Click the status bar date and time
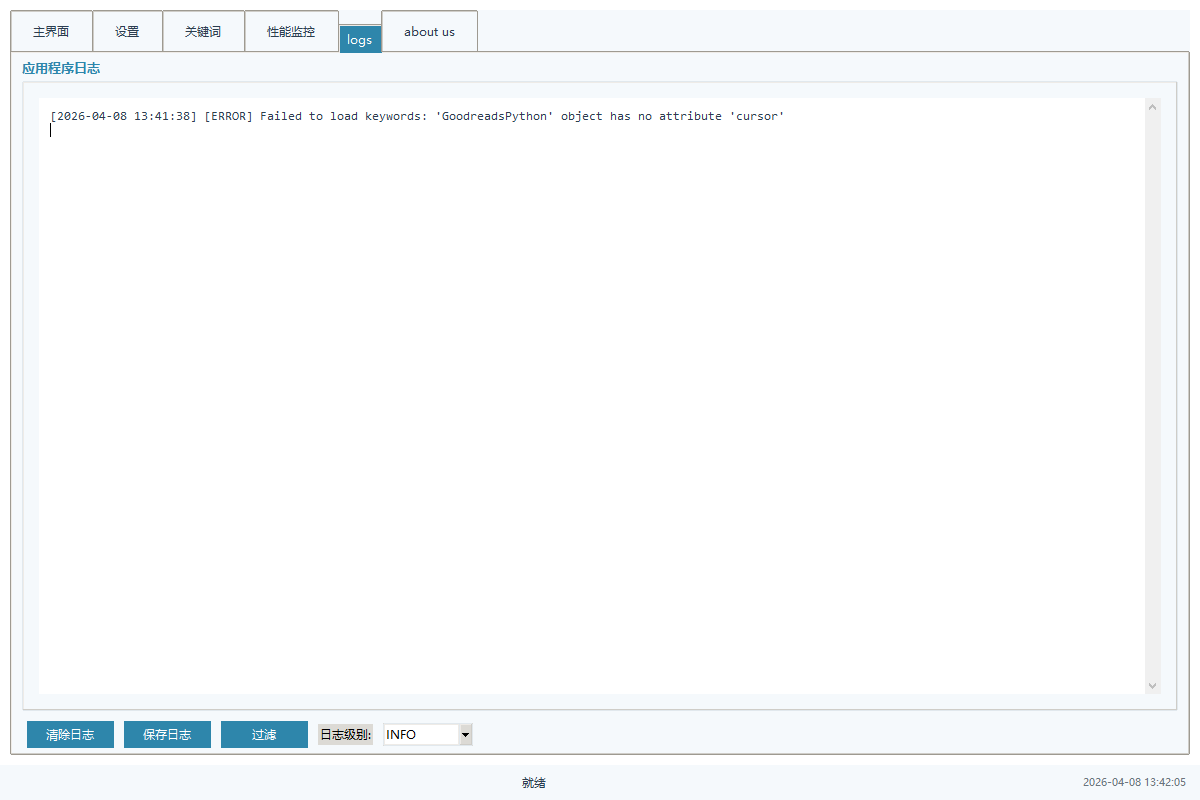The width and height of the screenshot is (1200, 800). 1134,783
